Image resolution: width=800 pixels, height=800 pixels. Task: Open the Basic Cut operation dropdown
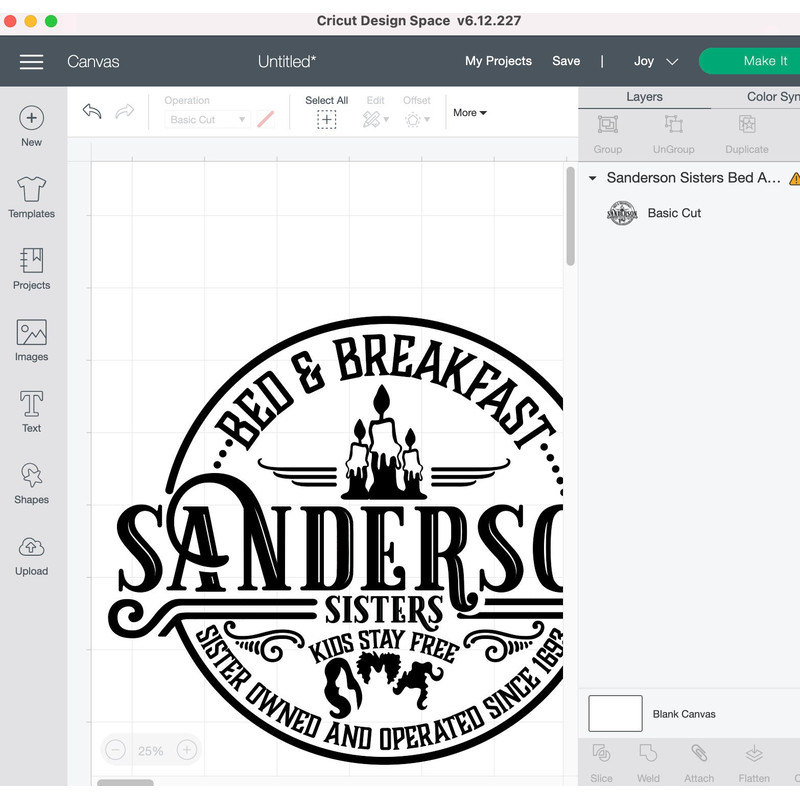click(x=206, y=119)
